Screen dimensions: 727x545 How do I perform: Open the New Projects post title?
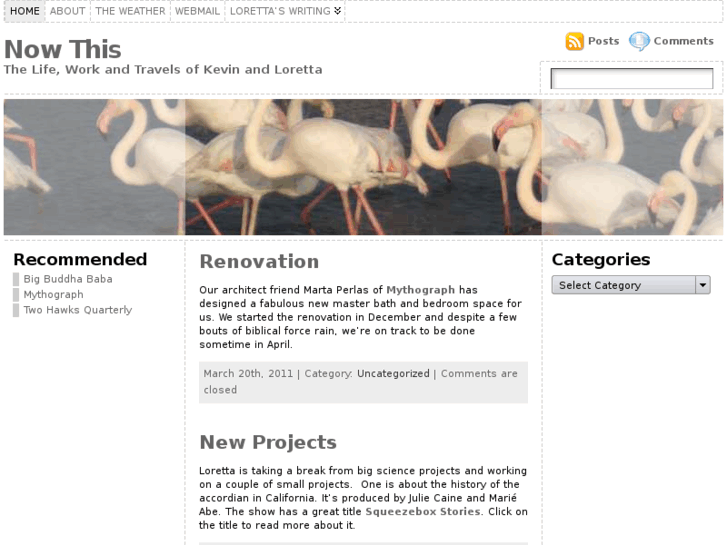click(x=268, y=442)
